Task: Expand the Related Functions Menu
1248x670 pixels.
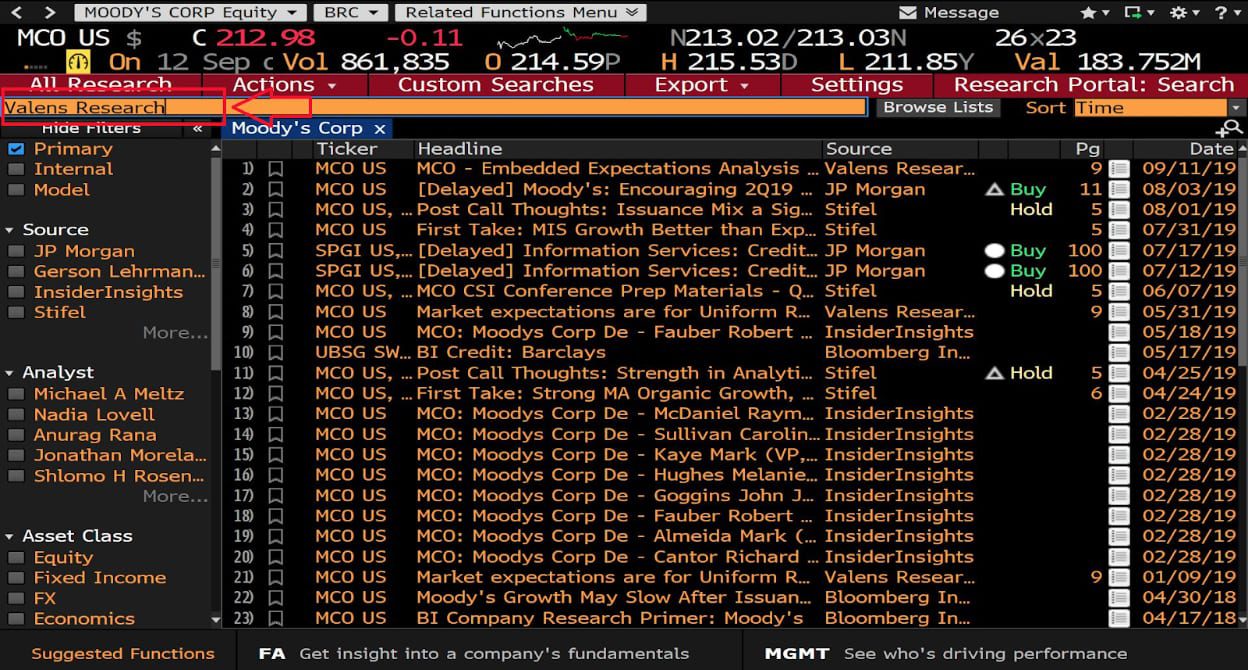Action: pos(520,13)
